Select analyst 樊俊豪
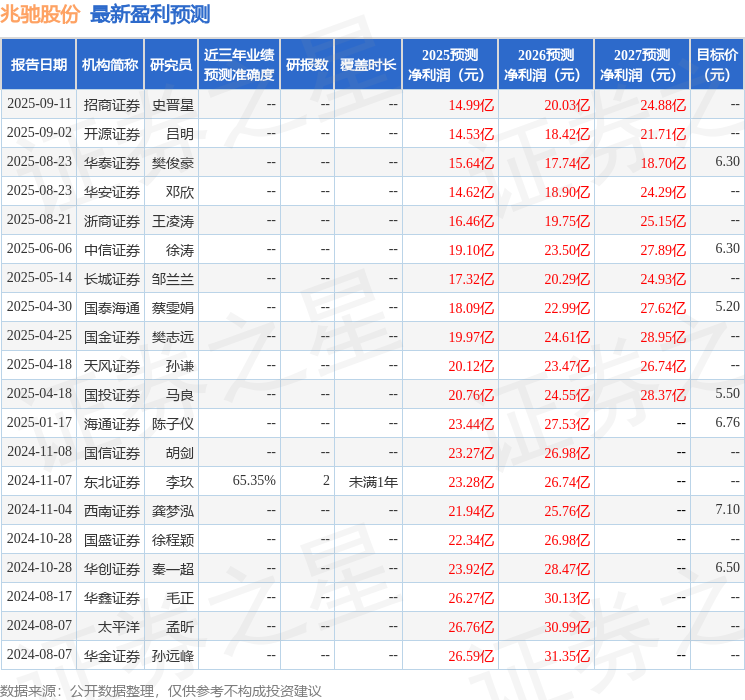Screen dimensions: 745x700 [173, 163]
